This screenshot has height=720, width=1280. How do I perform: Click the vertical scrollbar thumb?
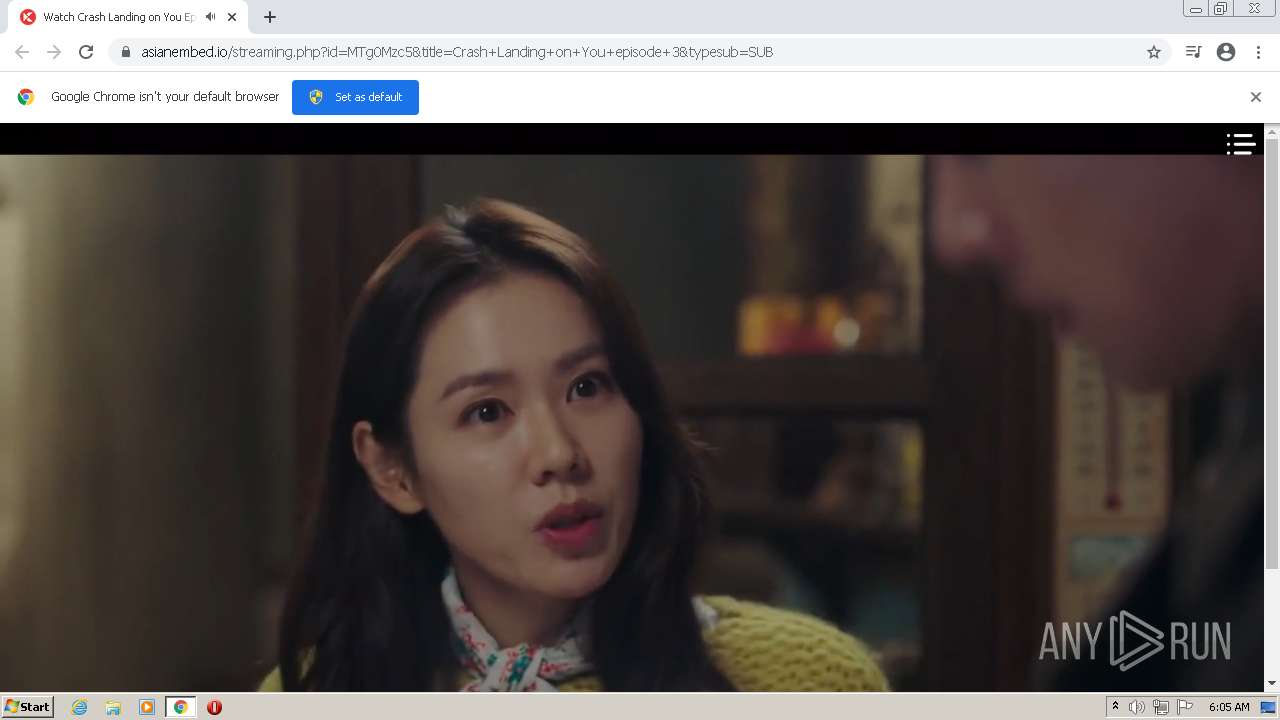1272,353
